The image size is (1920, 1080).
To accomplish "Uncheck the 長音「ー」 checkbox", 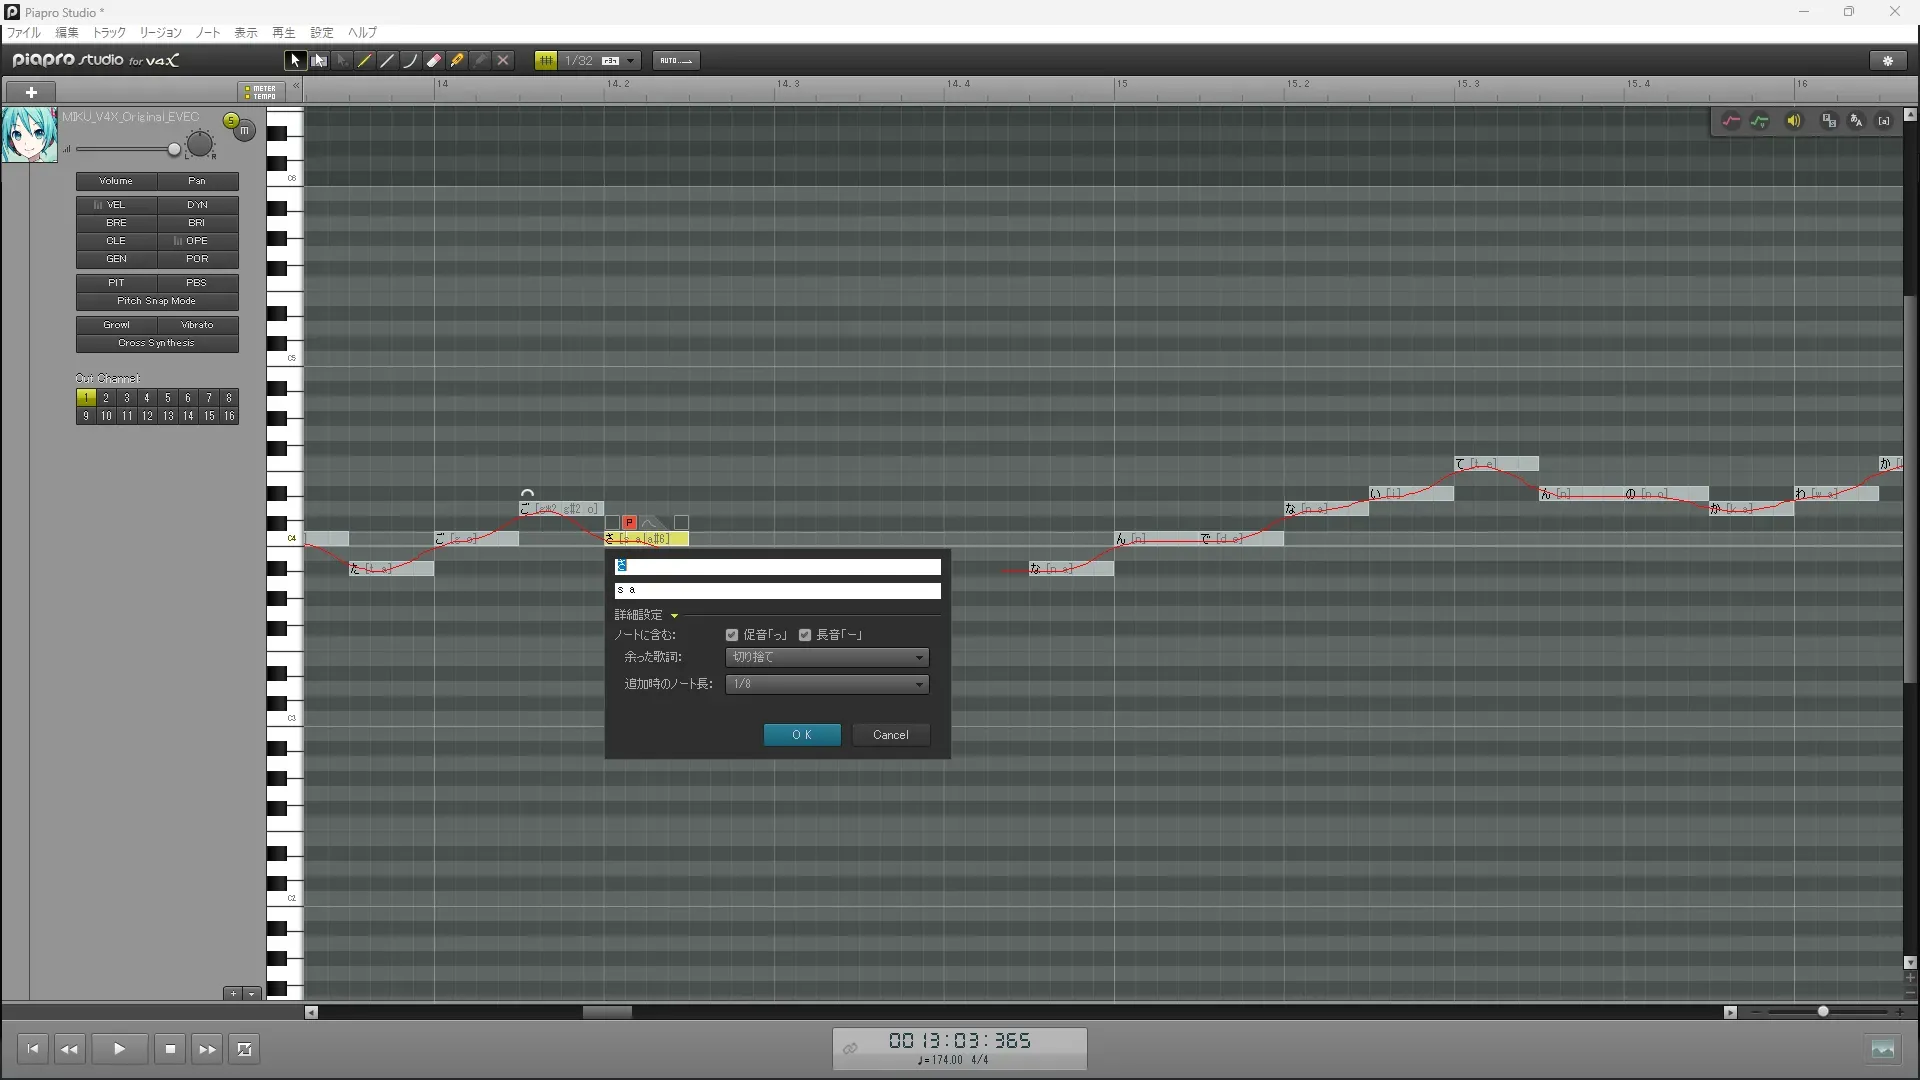I will (x=805, y=635).
